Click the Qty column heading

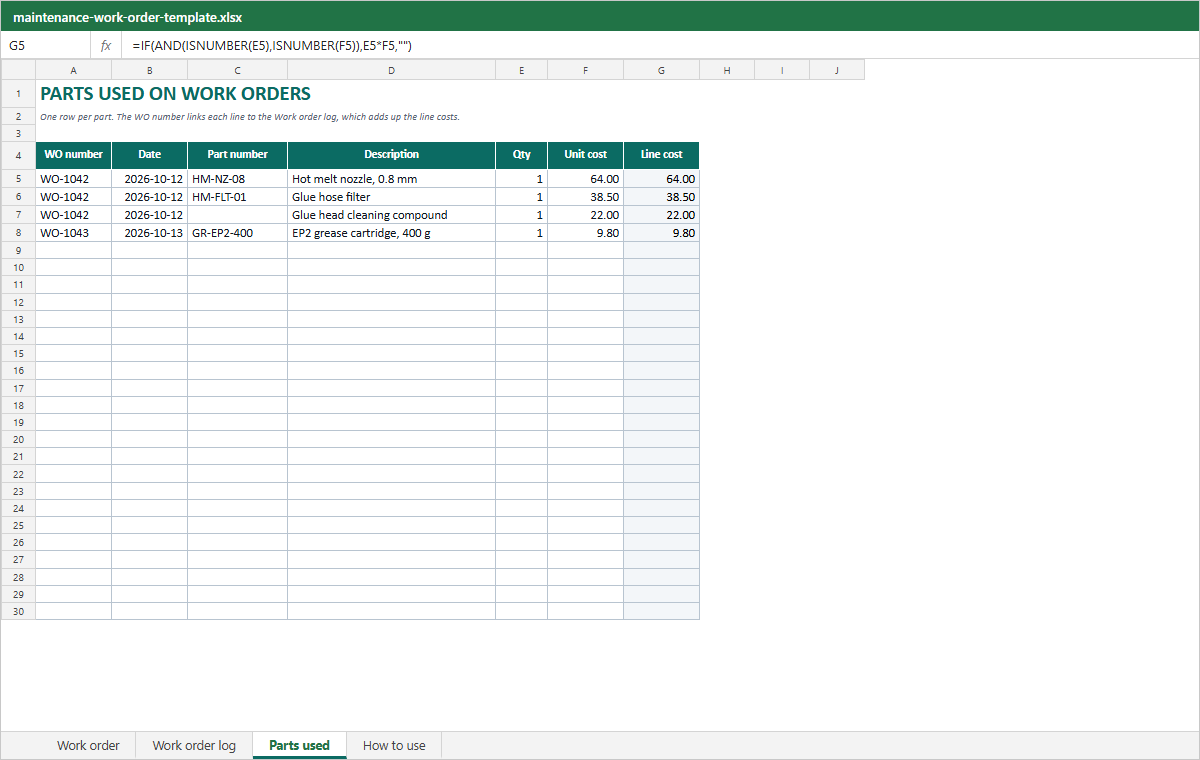point(521,155)
